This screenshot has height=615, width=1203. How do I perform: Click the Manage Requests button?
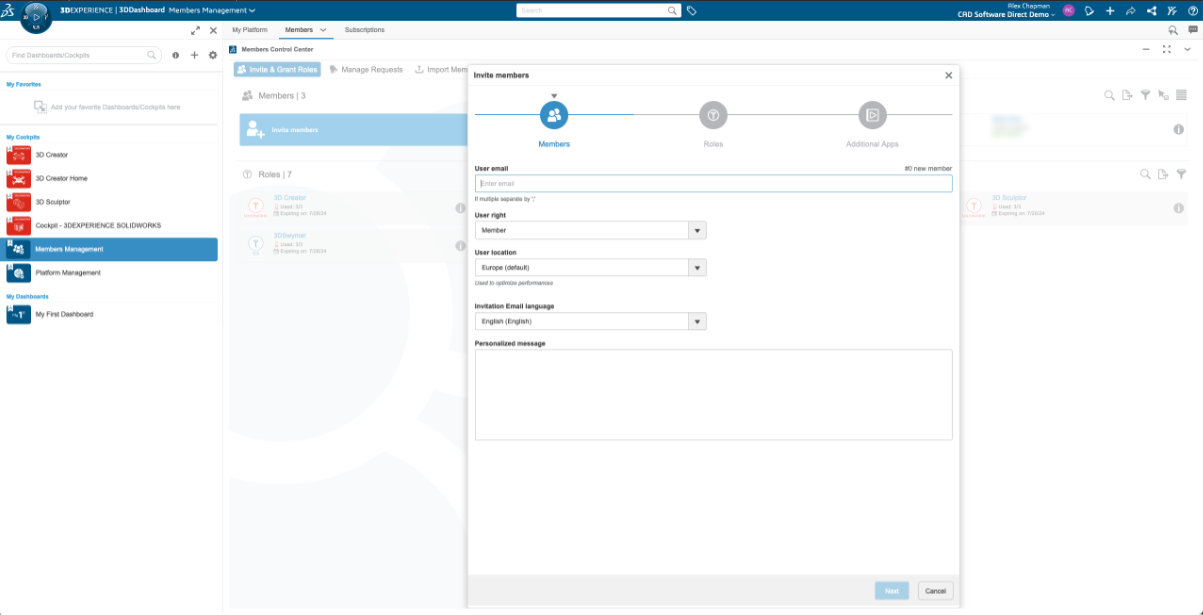click(x=366, y=70)
